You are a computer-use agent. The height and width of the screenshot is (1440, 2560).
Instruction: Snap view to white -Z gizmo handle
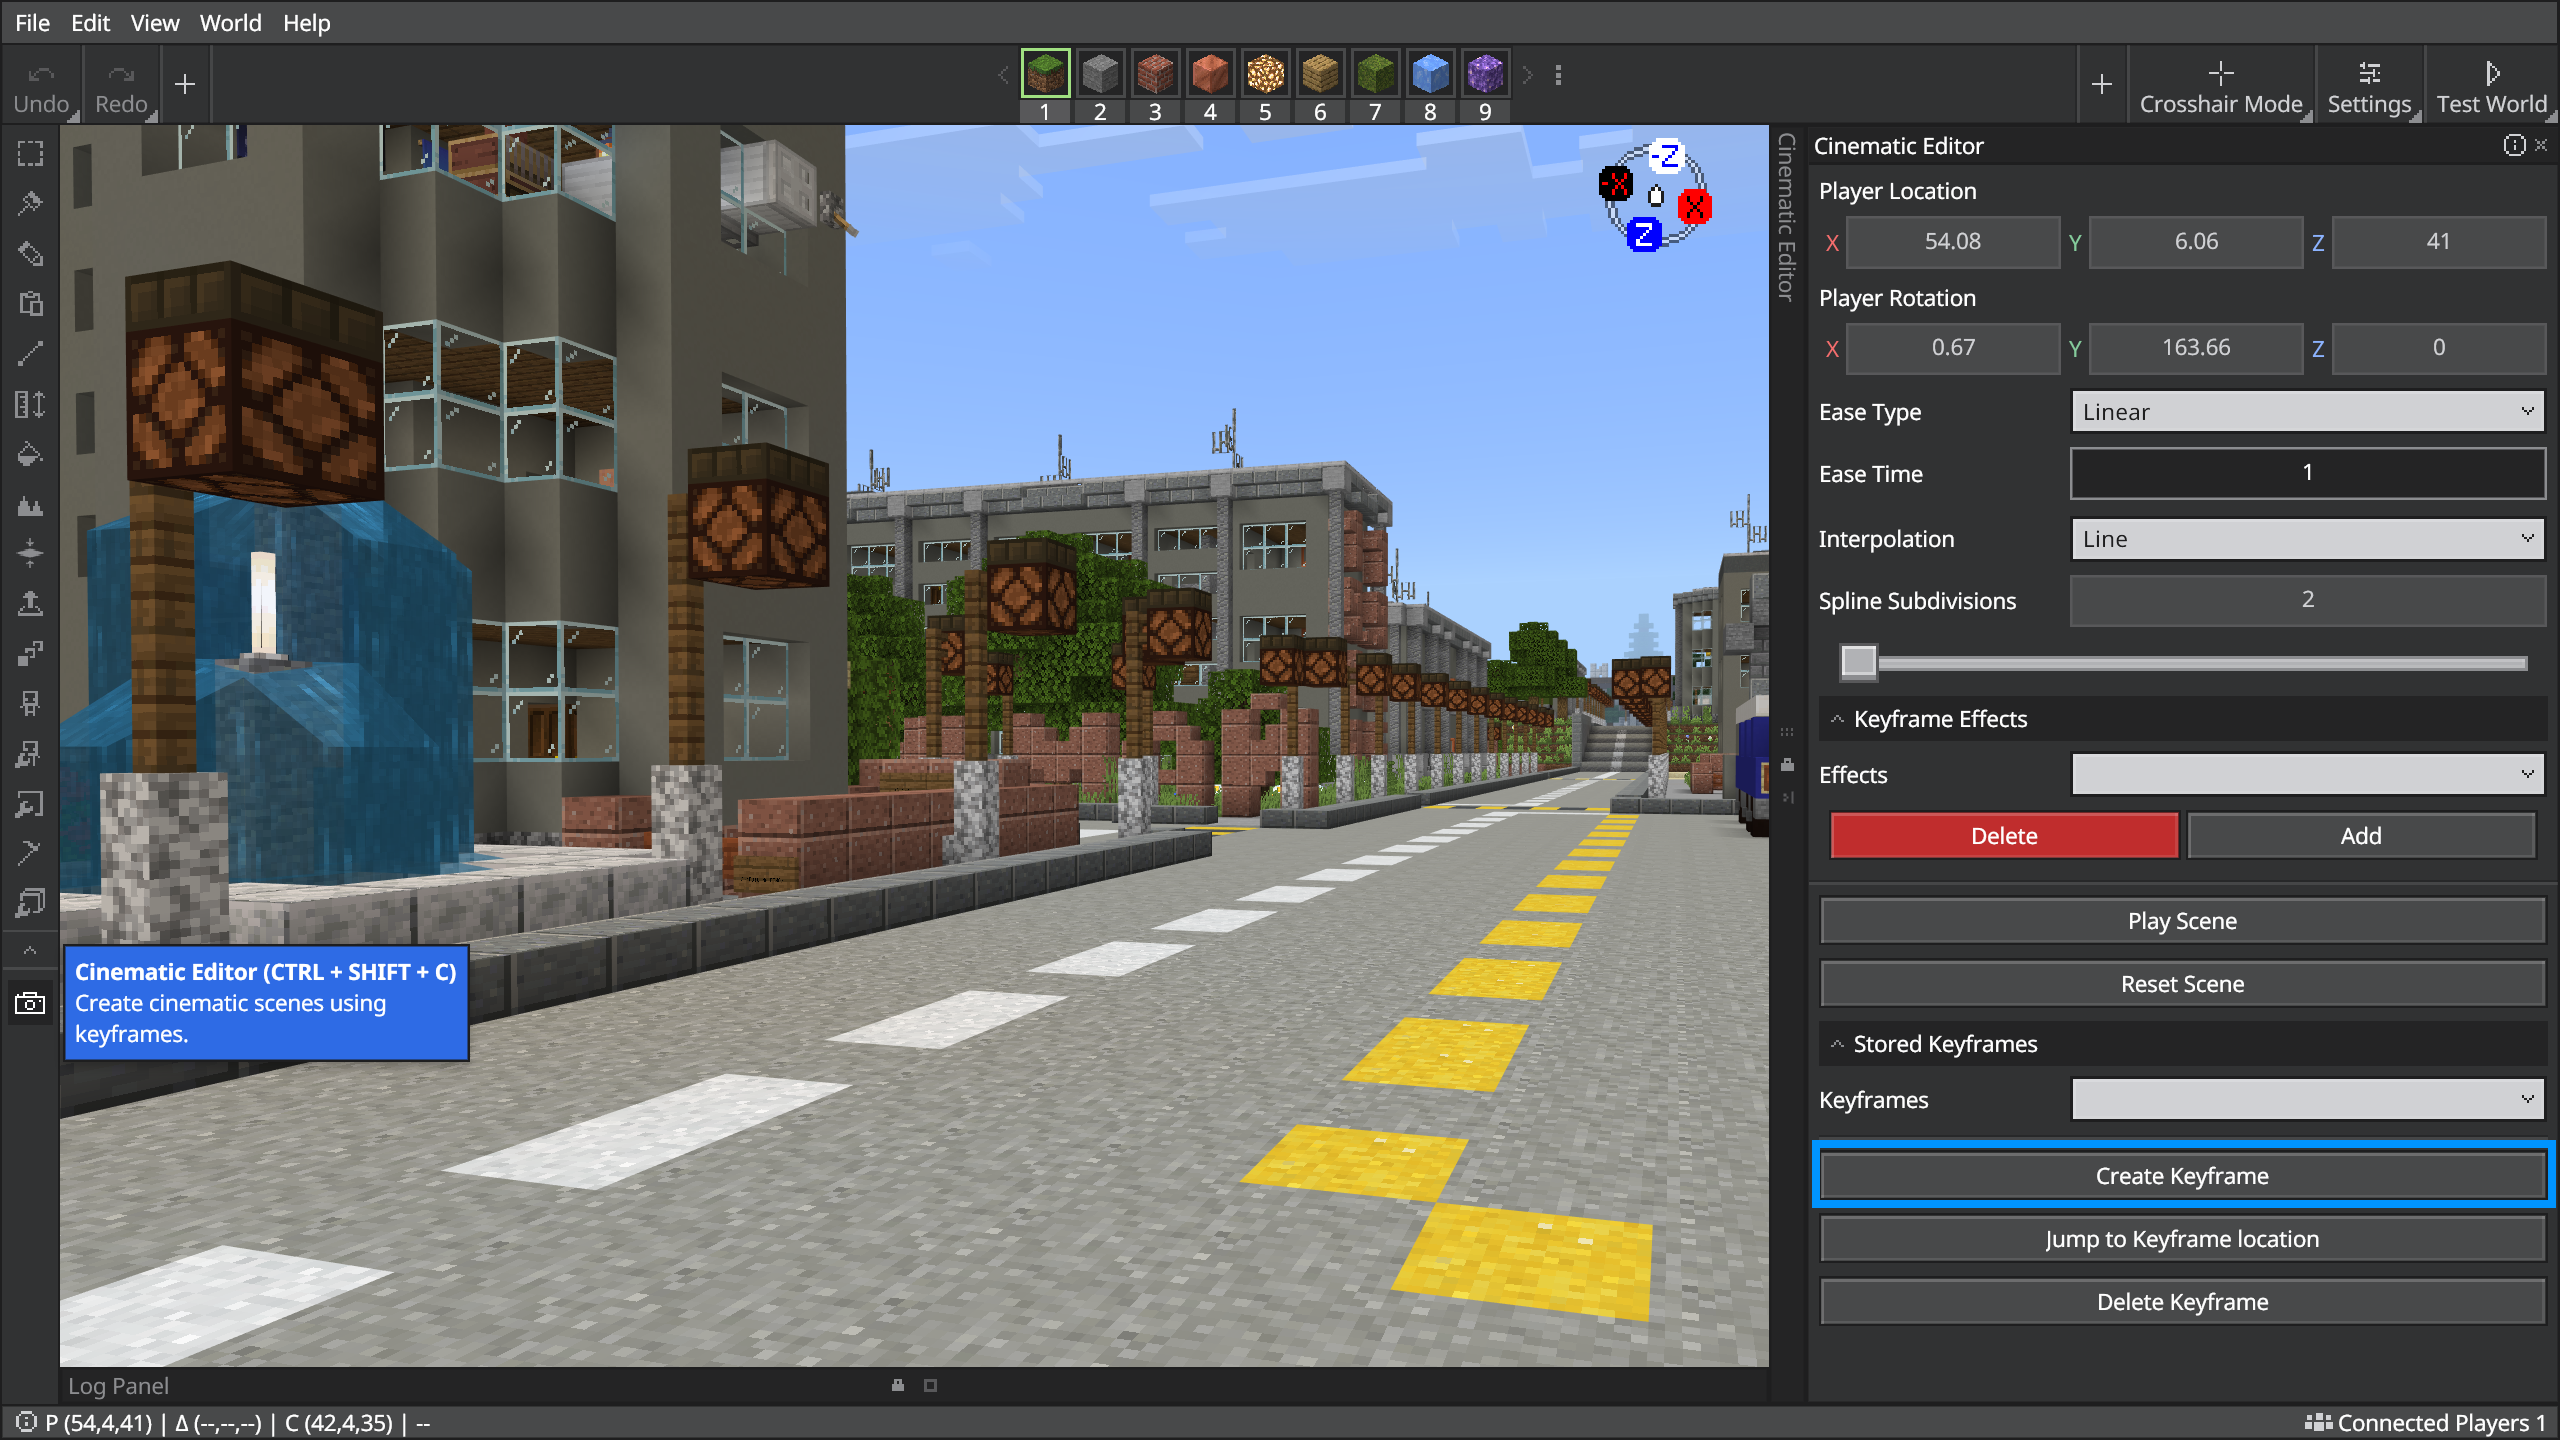(x=1666, y=156)
